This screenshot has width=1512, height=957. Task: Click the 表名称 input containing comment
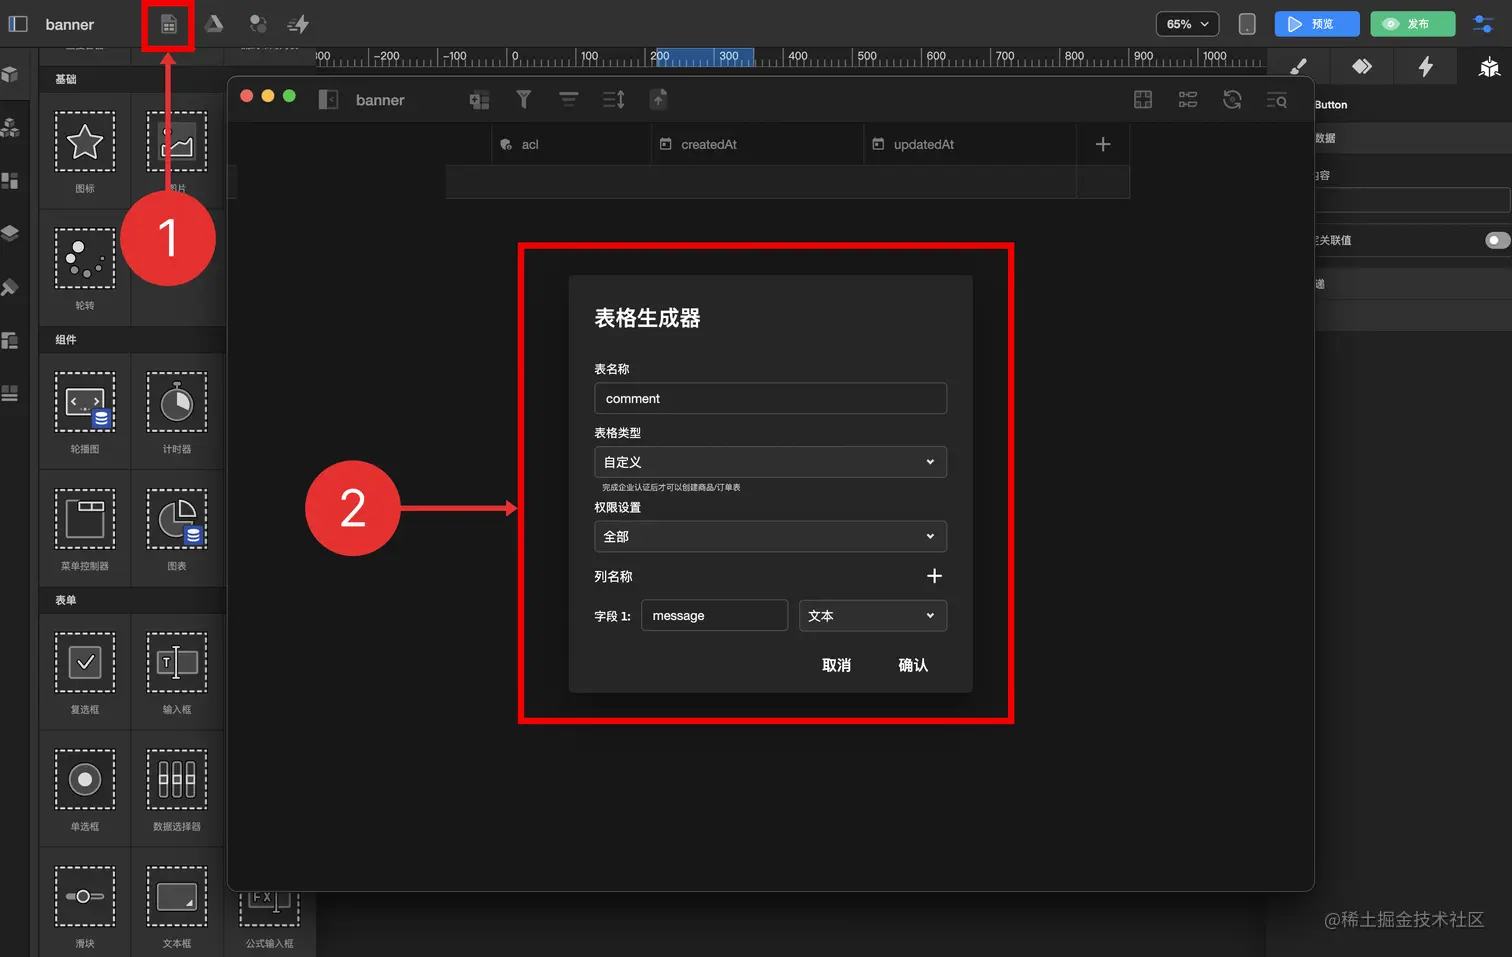click(770, 398)
